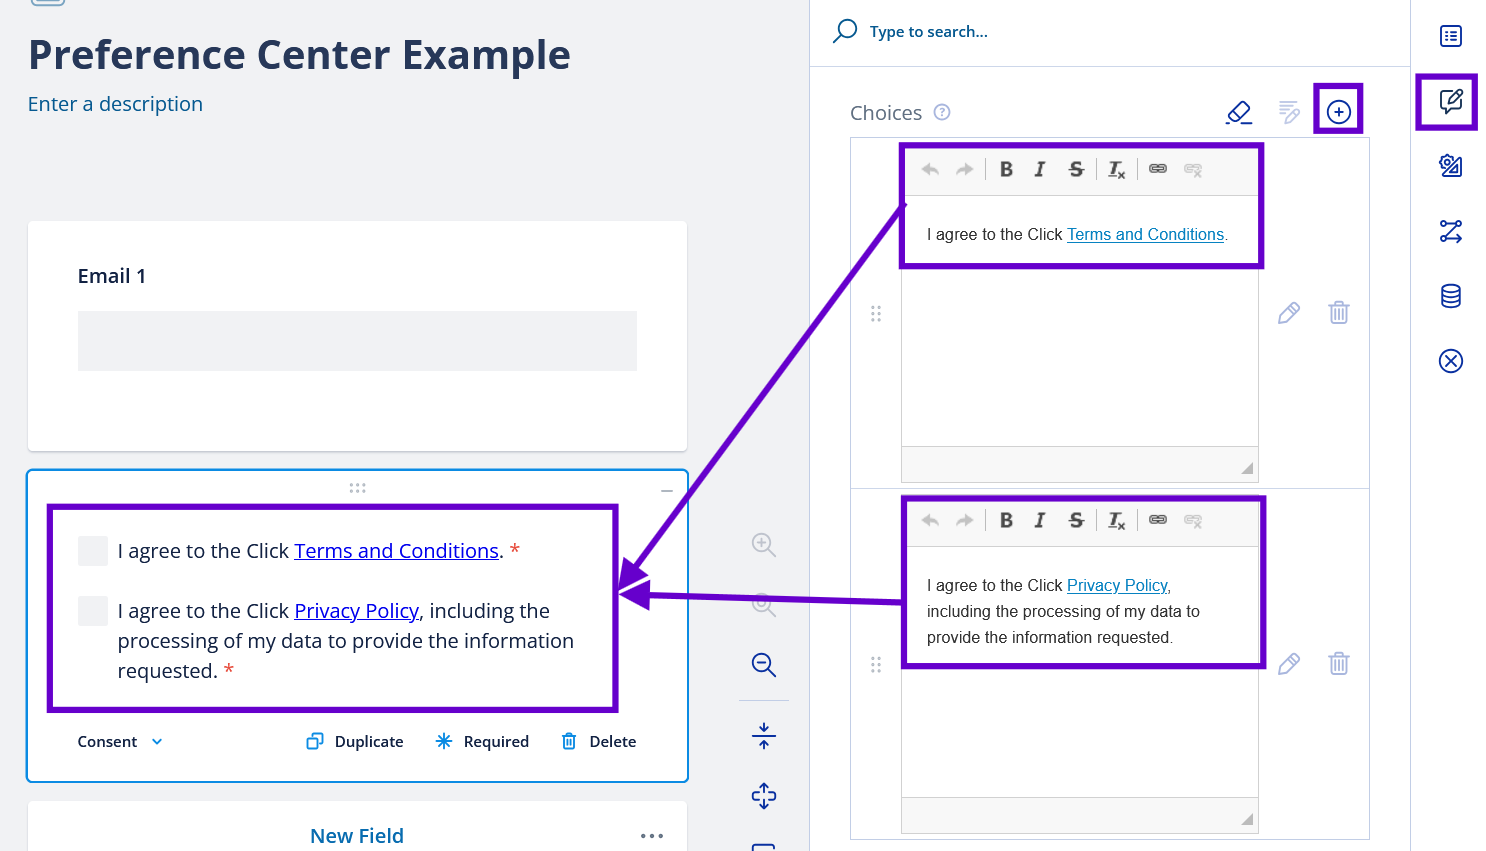The width and height of the screenshot is (1486, 851).
Task: Redo in the Privacy Policy editor
Action: pyautogui.click(x=964, y=521)
